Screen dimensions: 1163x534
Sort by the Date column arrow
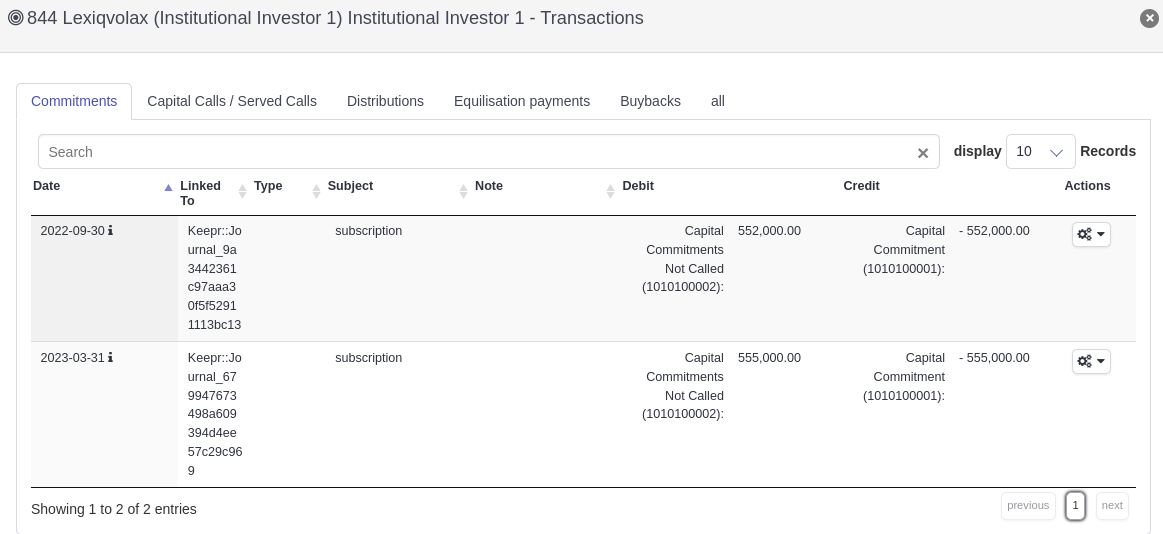[x=168, y=187]
